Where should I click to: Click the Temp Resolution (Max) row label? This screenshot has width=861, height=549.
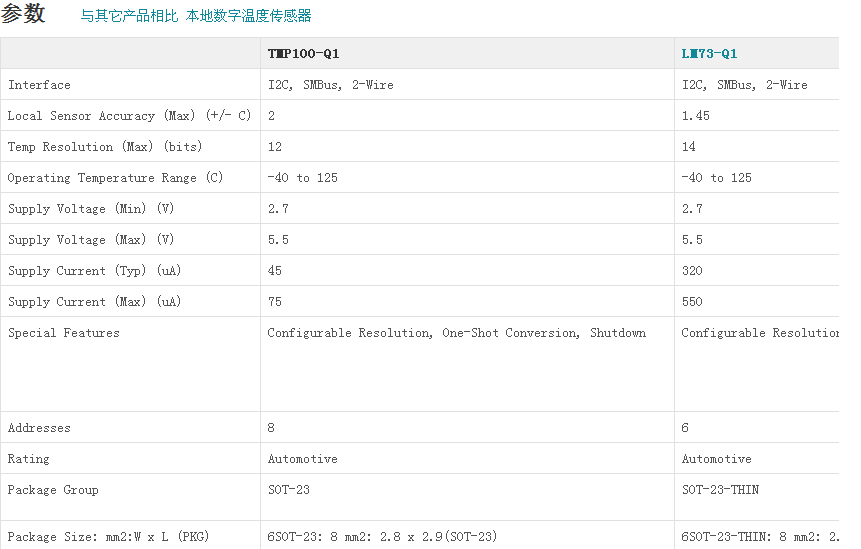pos(104,147)
